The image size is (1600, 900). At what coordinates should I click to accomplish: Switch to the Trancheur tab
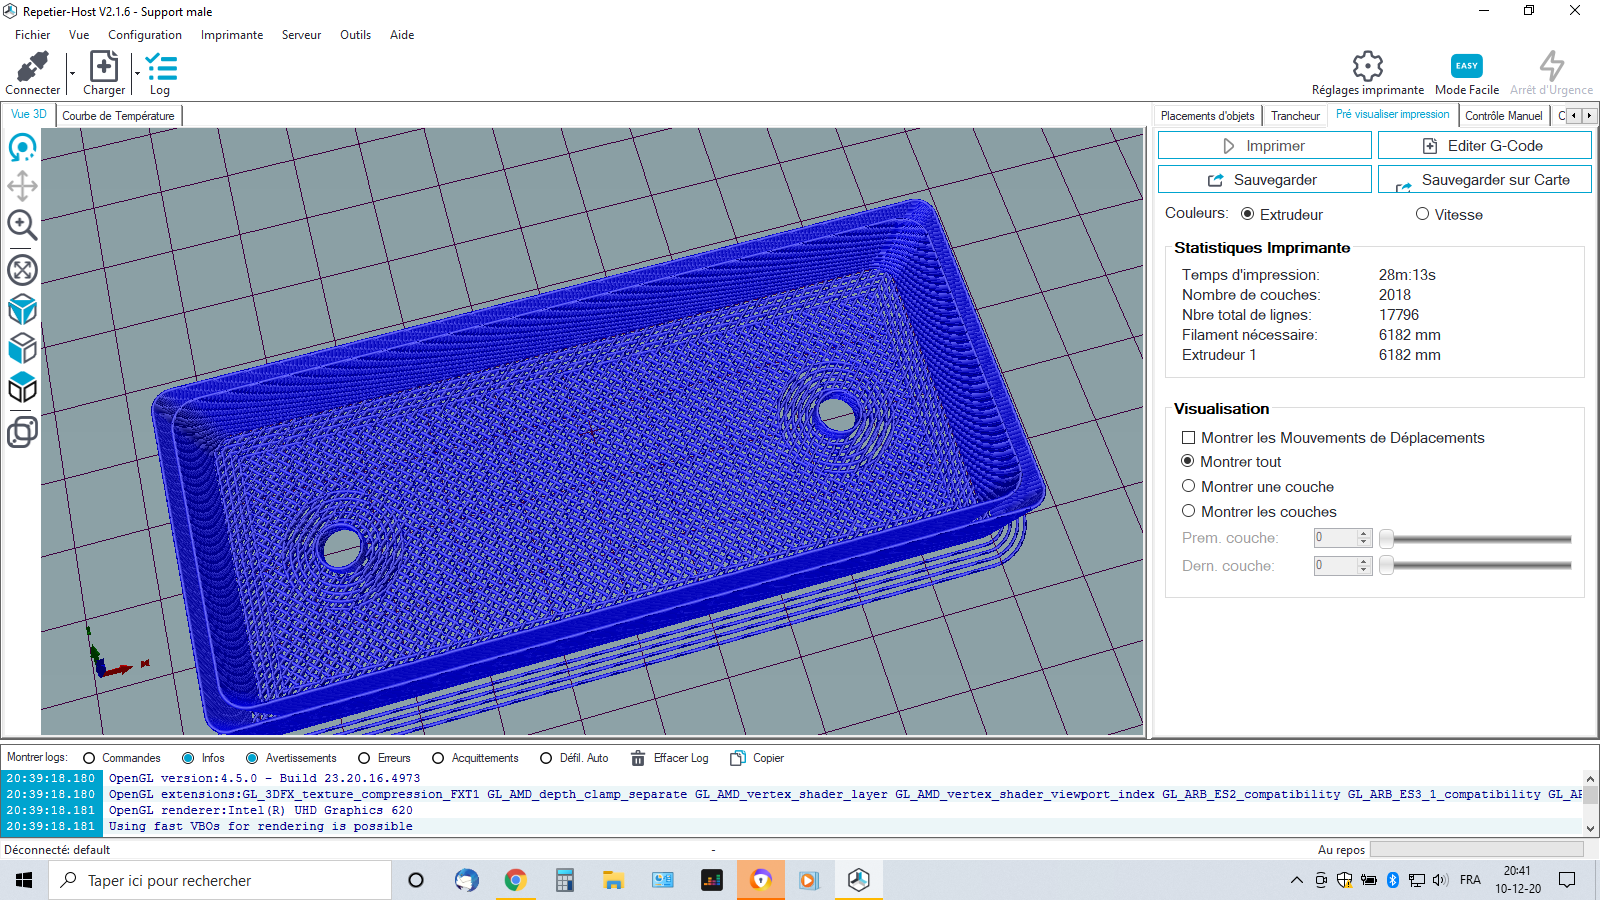coord(1295,116)
